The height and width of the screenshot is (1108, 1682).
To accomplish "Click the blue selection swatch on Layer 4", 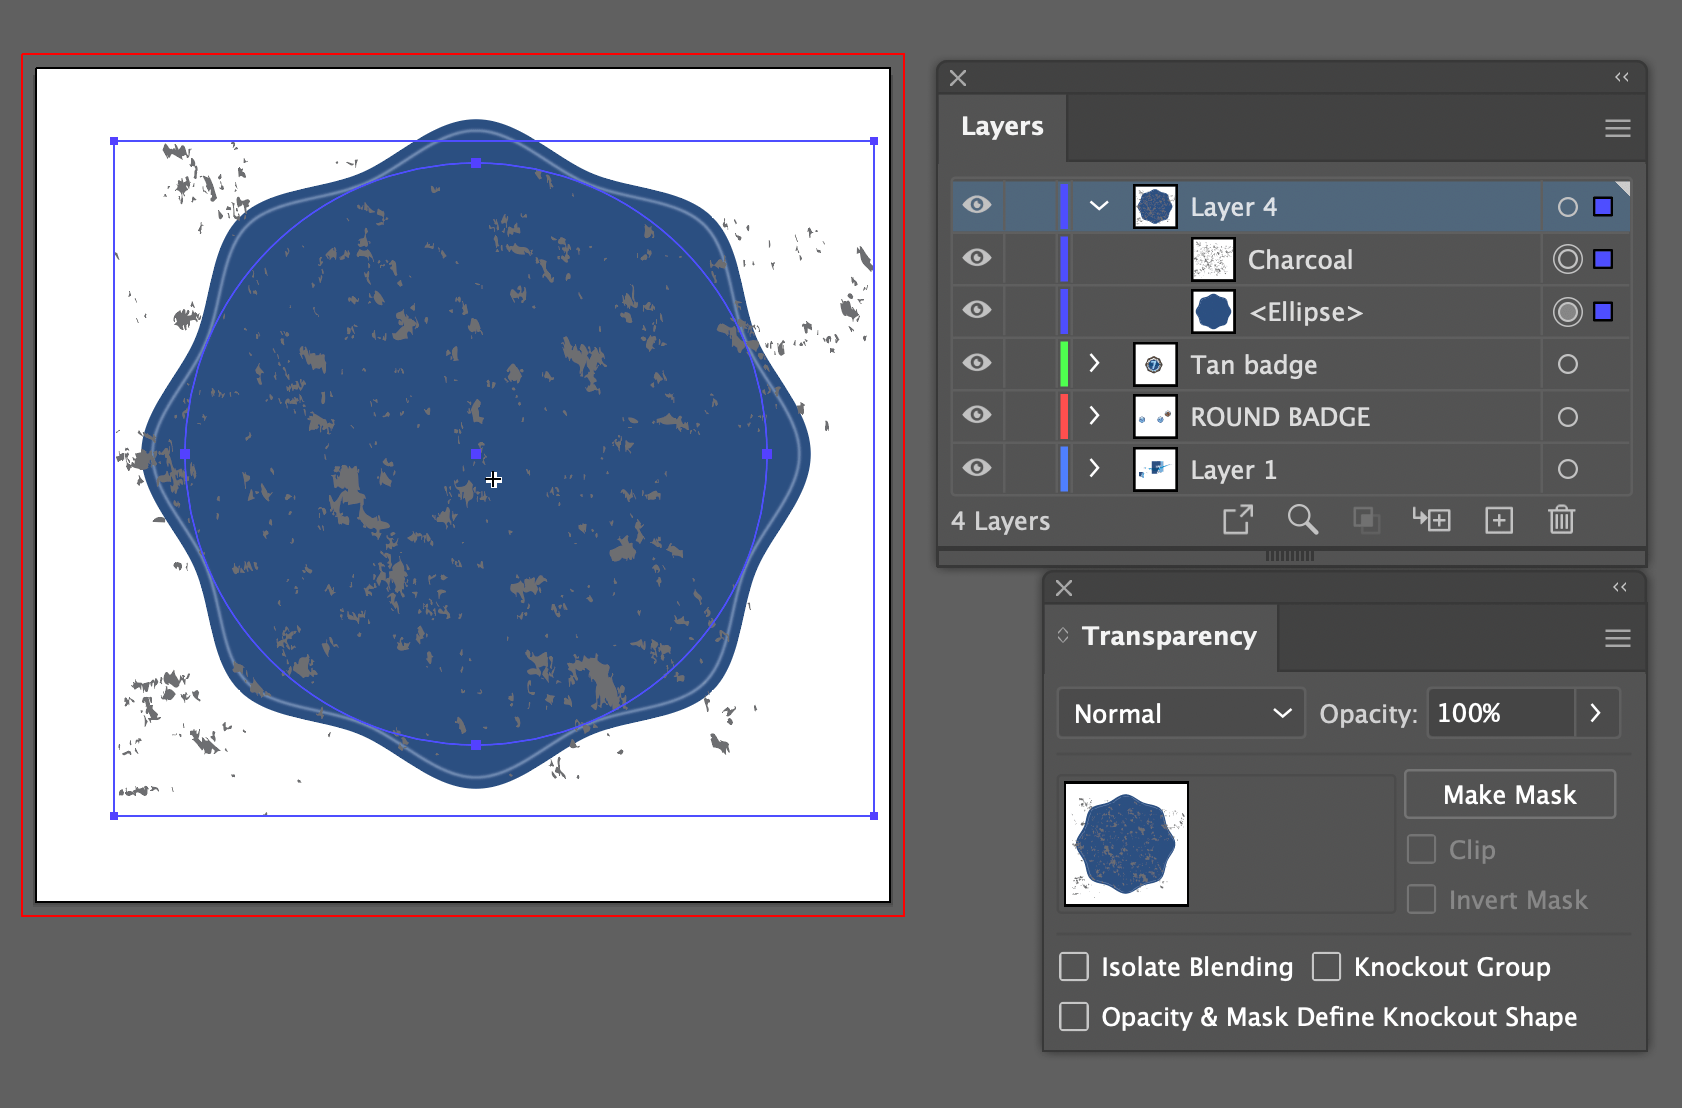I will (x=1604, y=206).
